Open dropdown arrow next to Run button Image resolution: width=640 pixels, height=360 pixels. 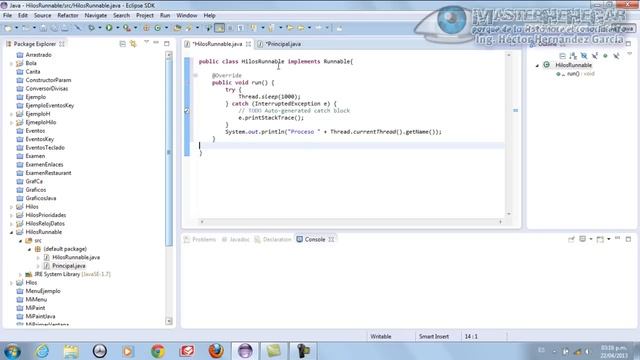(x=118, y=28)
